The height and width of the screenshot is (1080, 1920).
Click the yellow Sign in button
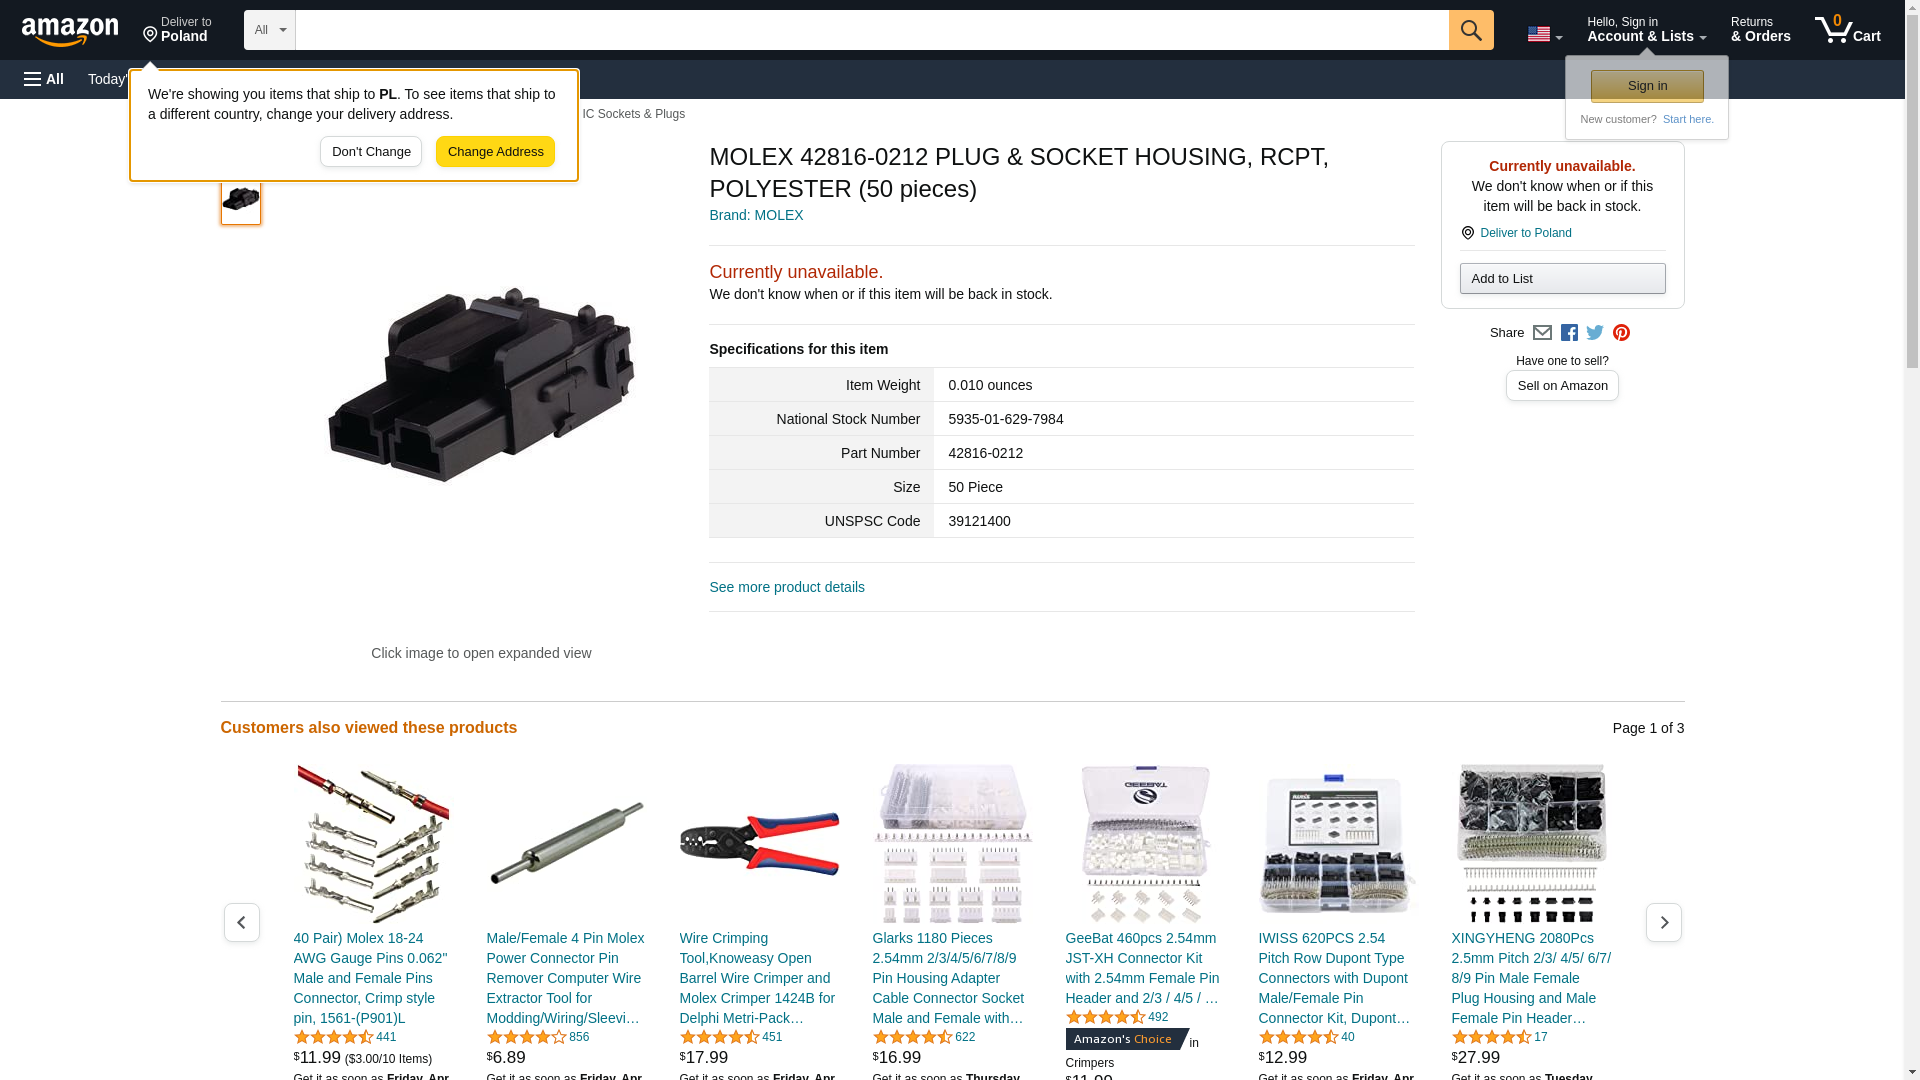1647,86
